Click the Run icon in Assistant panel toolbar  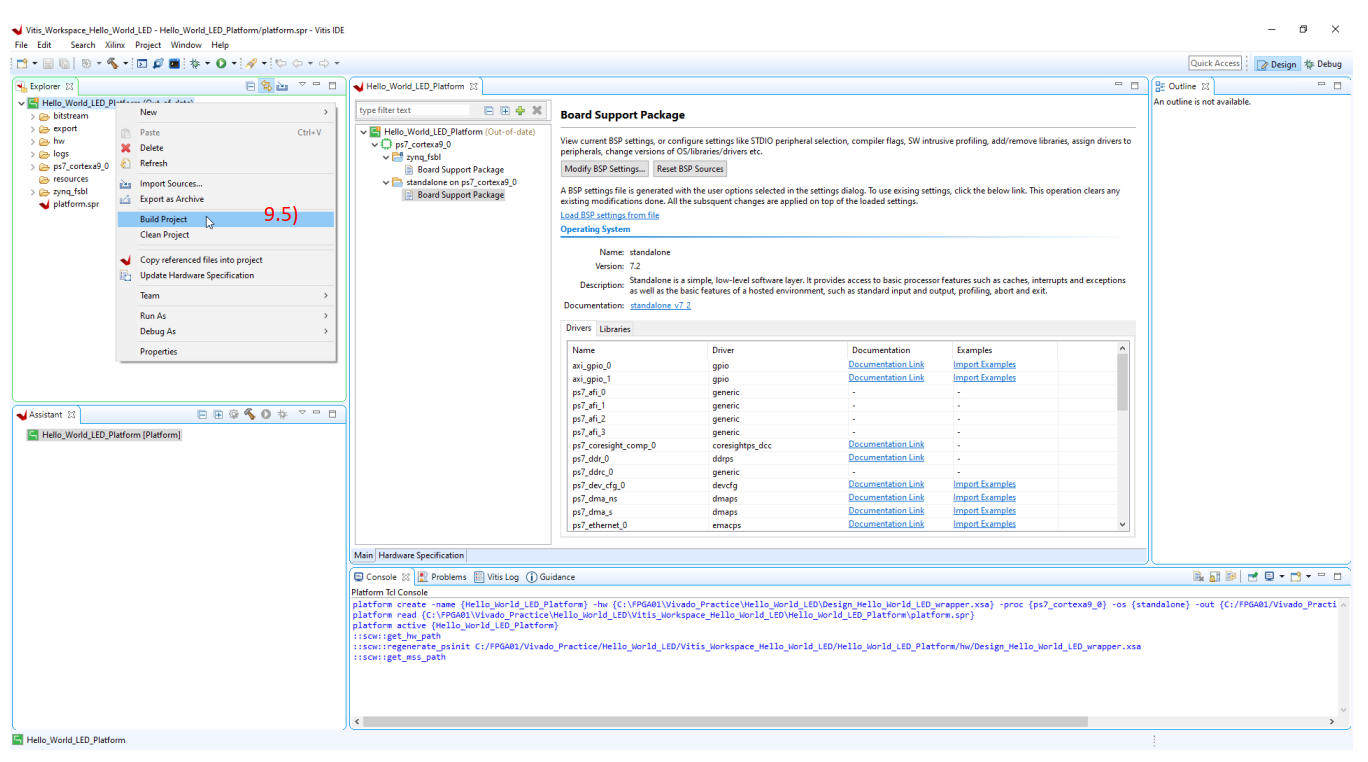[x=266, y=414]
